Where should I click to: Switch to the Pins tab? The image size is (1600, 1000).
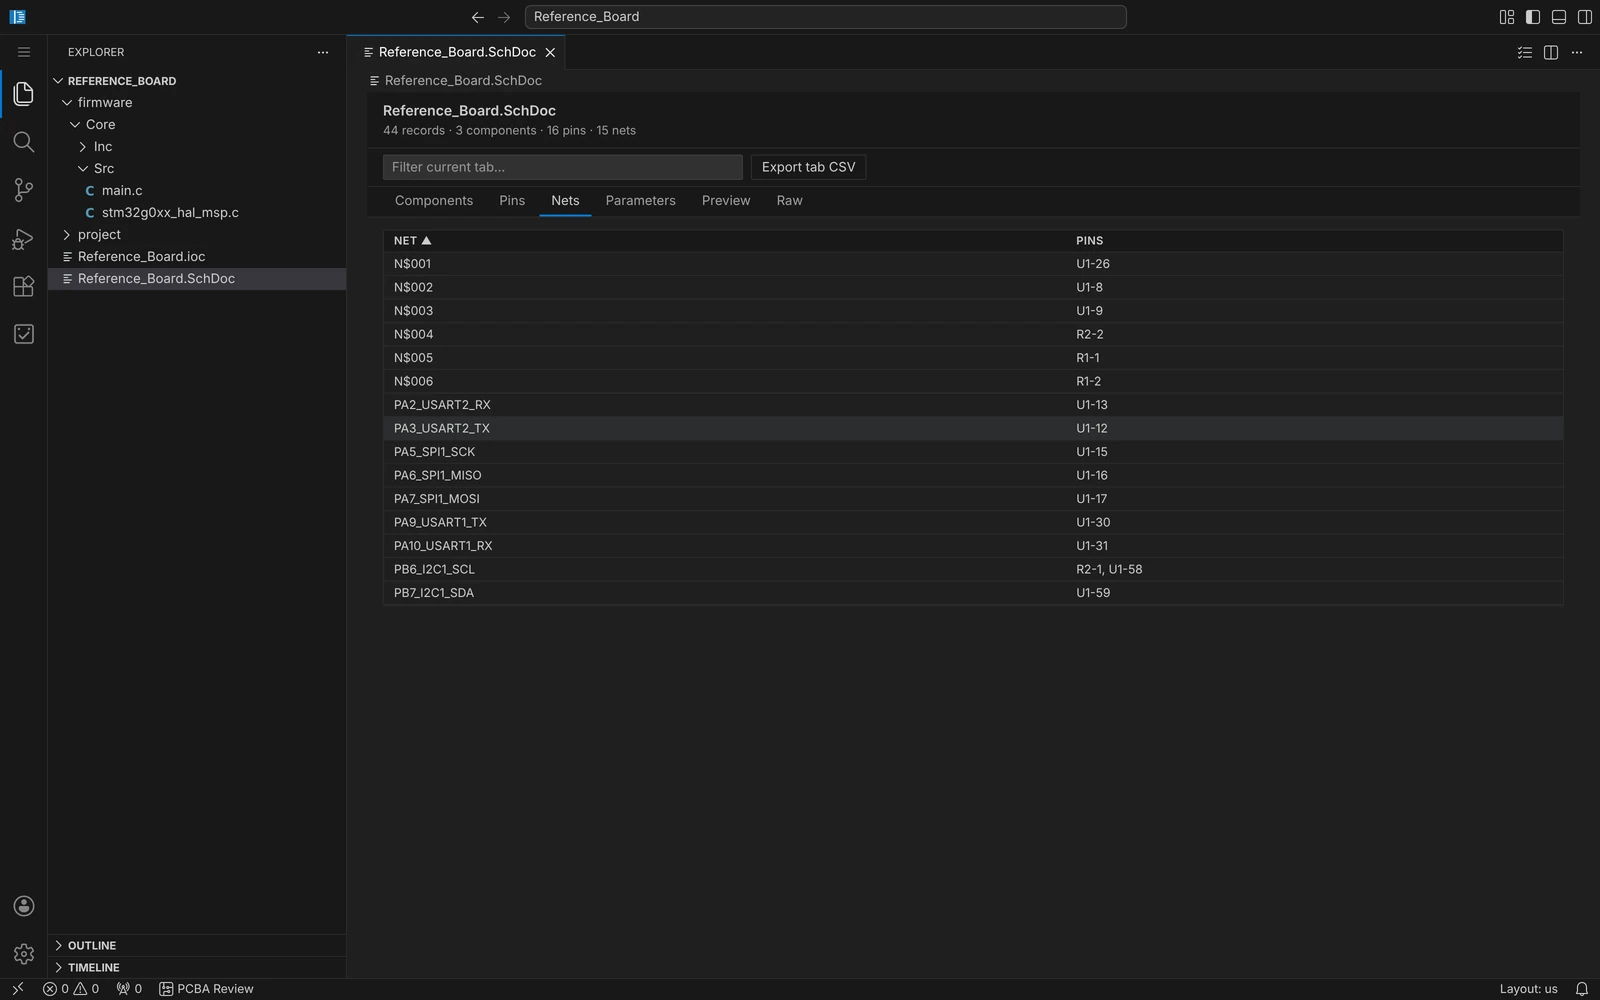[x=512, y=201]
